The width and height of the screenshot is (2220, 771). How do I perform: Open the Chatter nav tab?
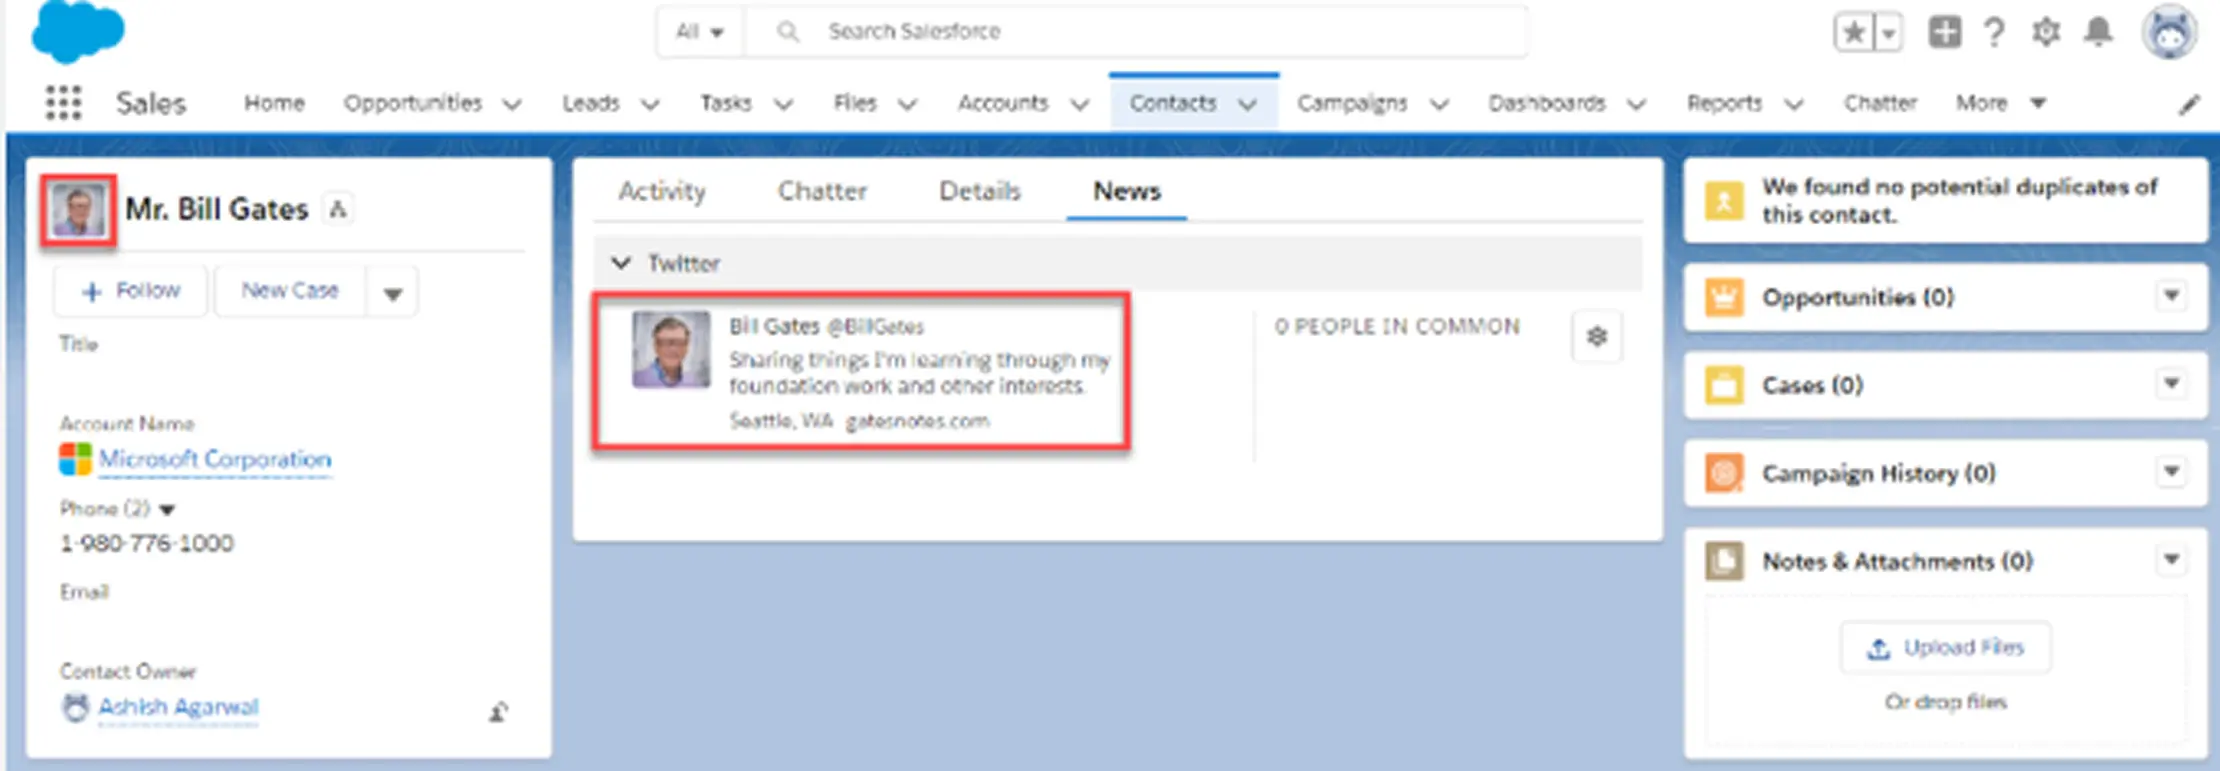pyautogui.click(x=1880, y=103)
